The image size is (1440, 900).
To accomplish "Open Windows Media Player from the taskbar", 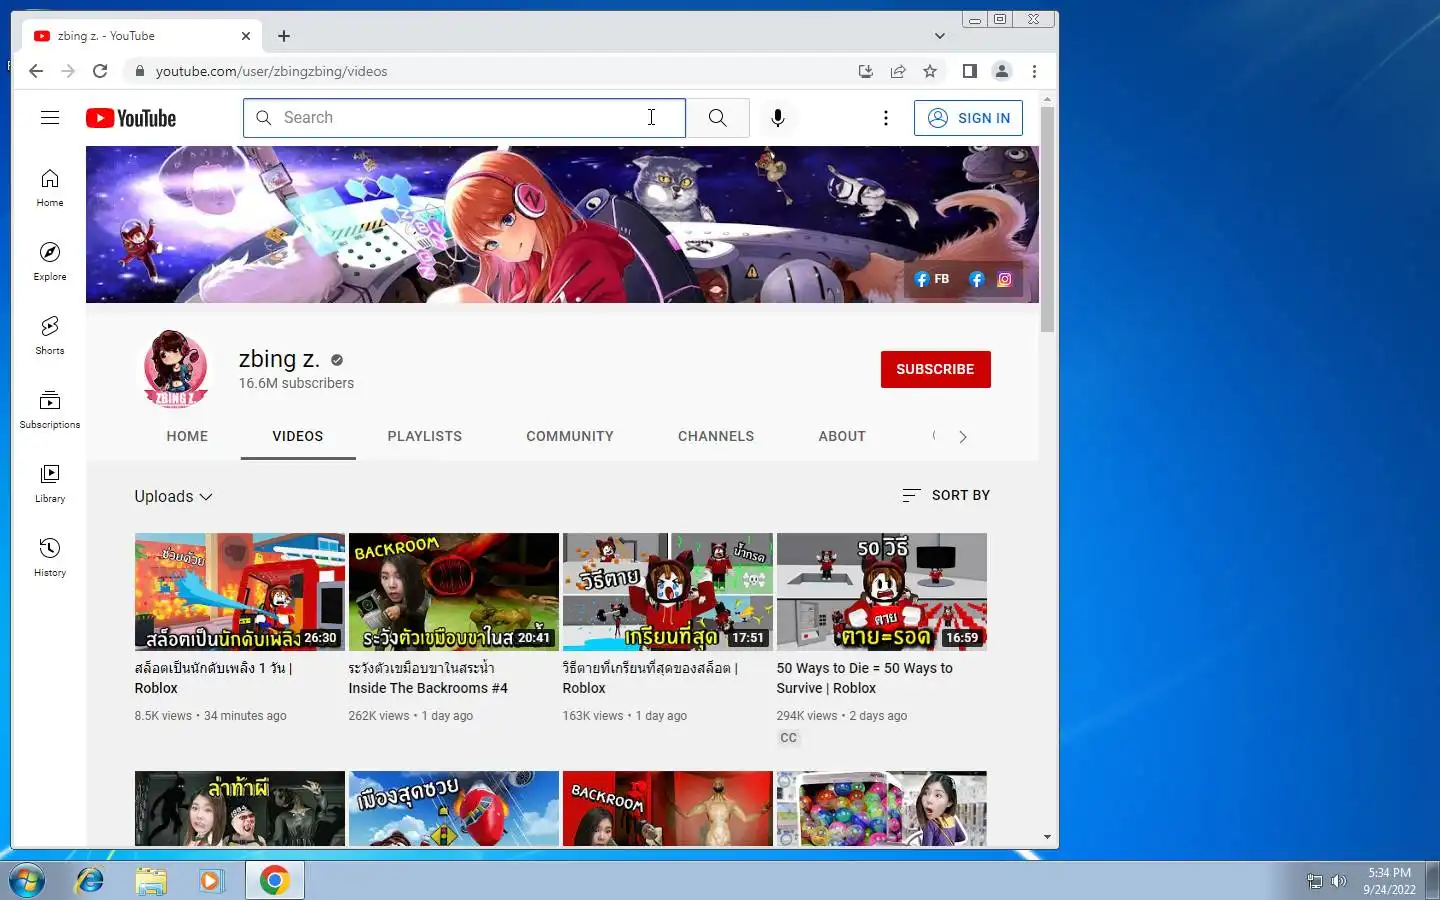I will tap(210, 881).
